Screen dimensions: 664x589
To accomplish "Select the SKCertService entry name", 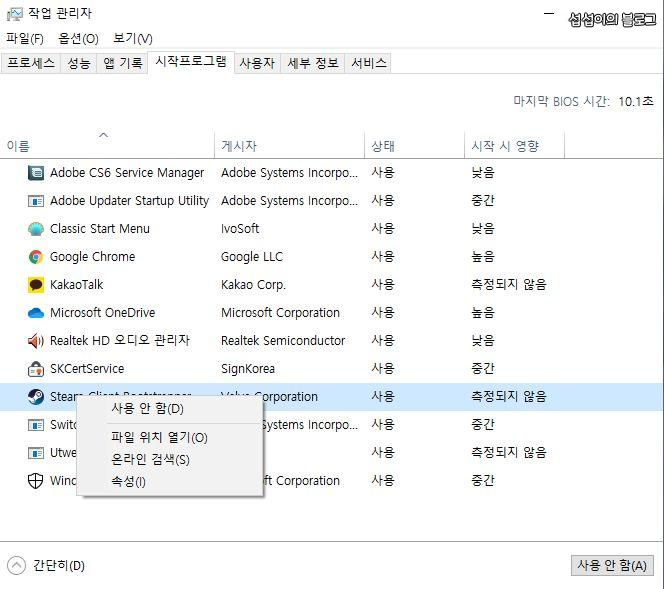I will pyautogui.click(x=87, y=369).
